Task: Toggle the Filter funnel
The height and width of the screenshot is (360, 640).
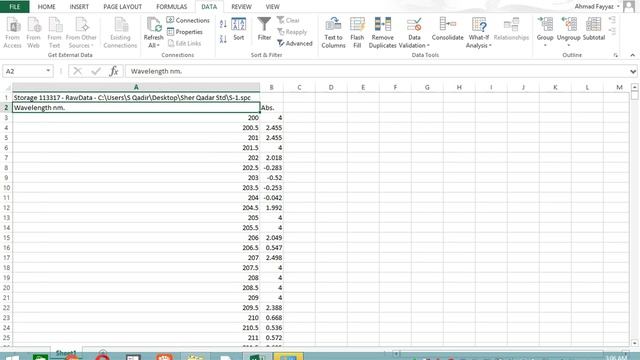Action: click(x=264, y=29)
